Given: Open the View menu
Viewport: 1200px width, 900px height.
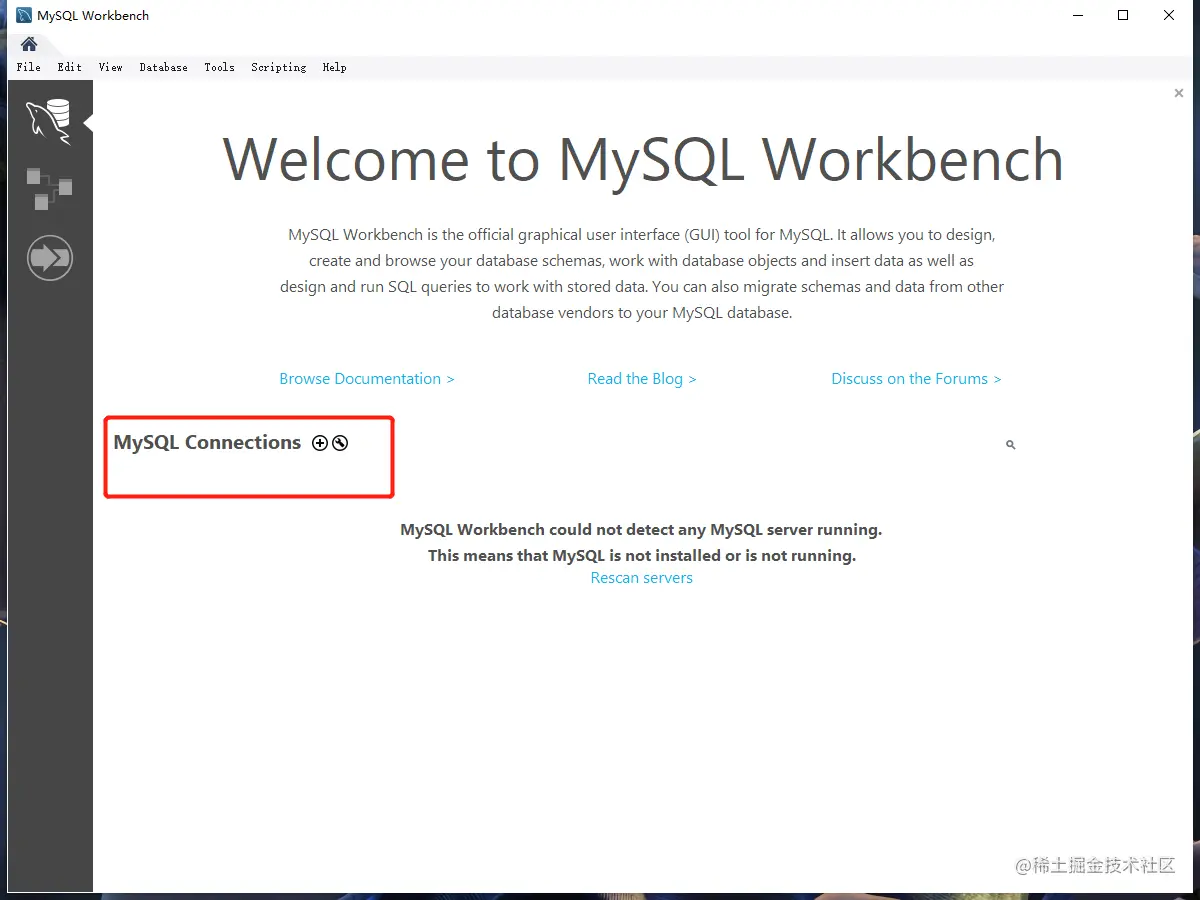Looking at the screenshot, I should tap(110, 67).
